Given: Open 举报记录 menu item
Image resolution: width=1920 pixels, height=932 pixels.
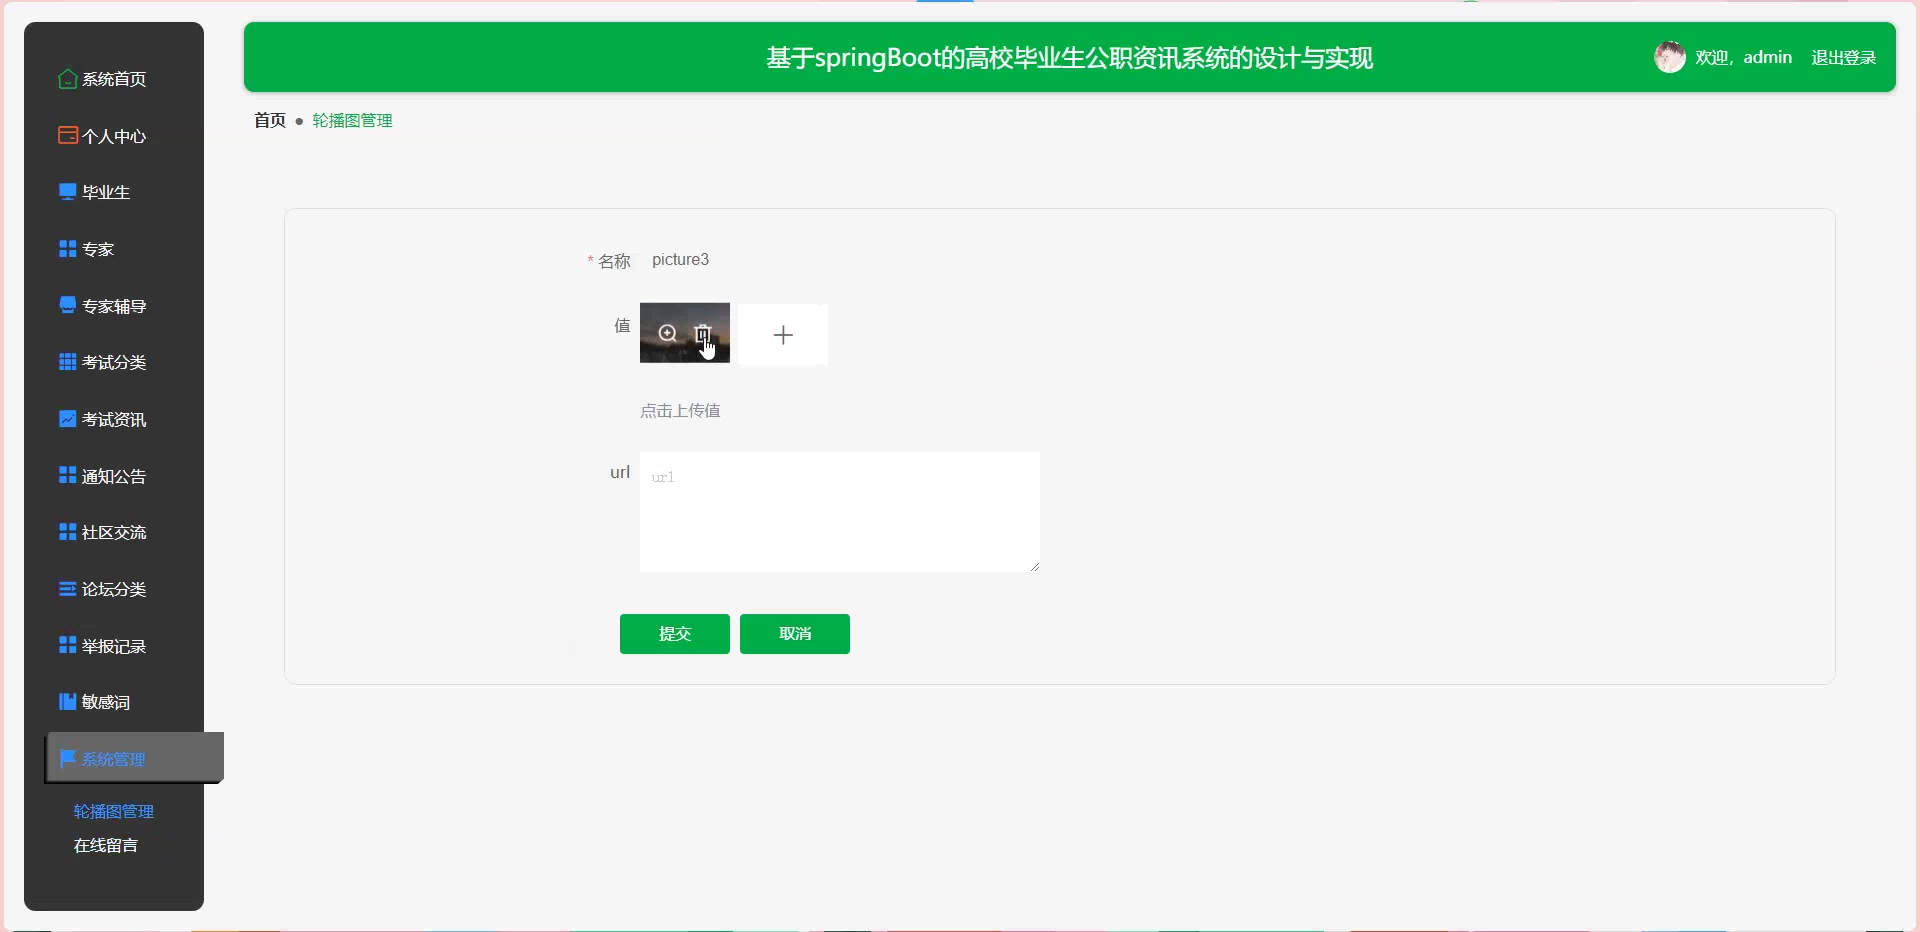Looking at the screenshot, I should (114, 646).
